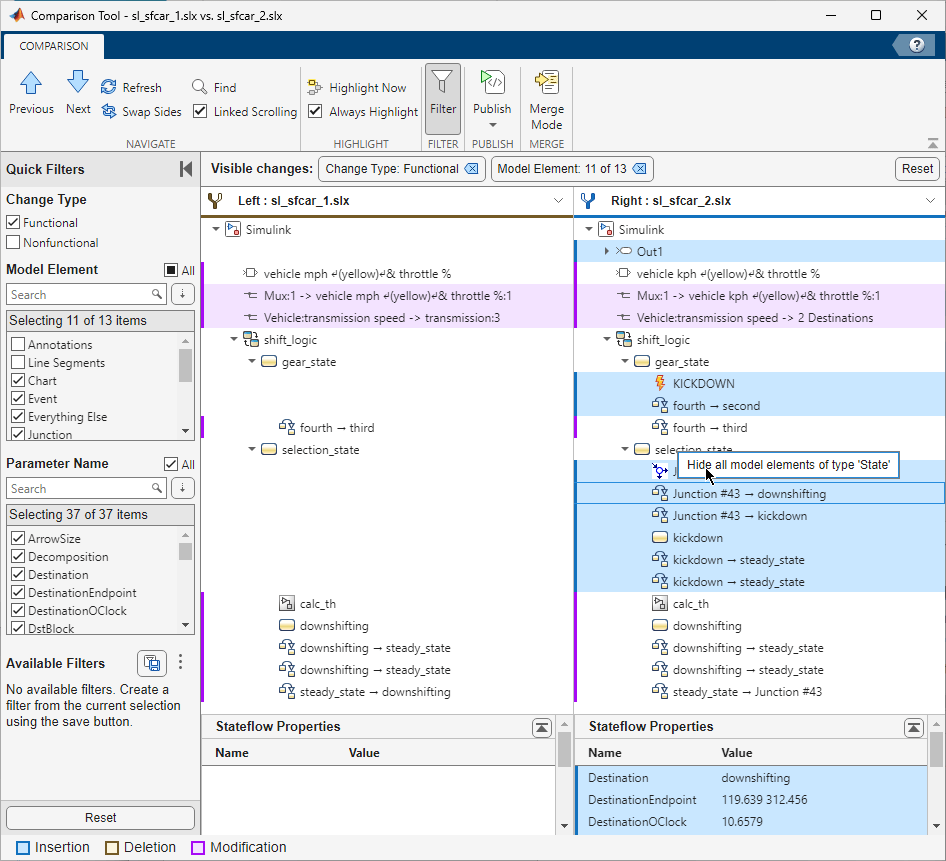The image size is (946, 861).
Task: Click Reset at bottom of Quick Filters
Action: pyautogui.click(x=100, y=817)
